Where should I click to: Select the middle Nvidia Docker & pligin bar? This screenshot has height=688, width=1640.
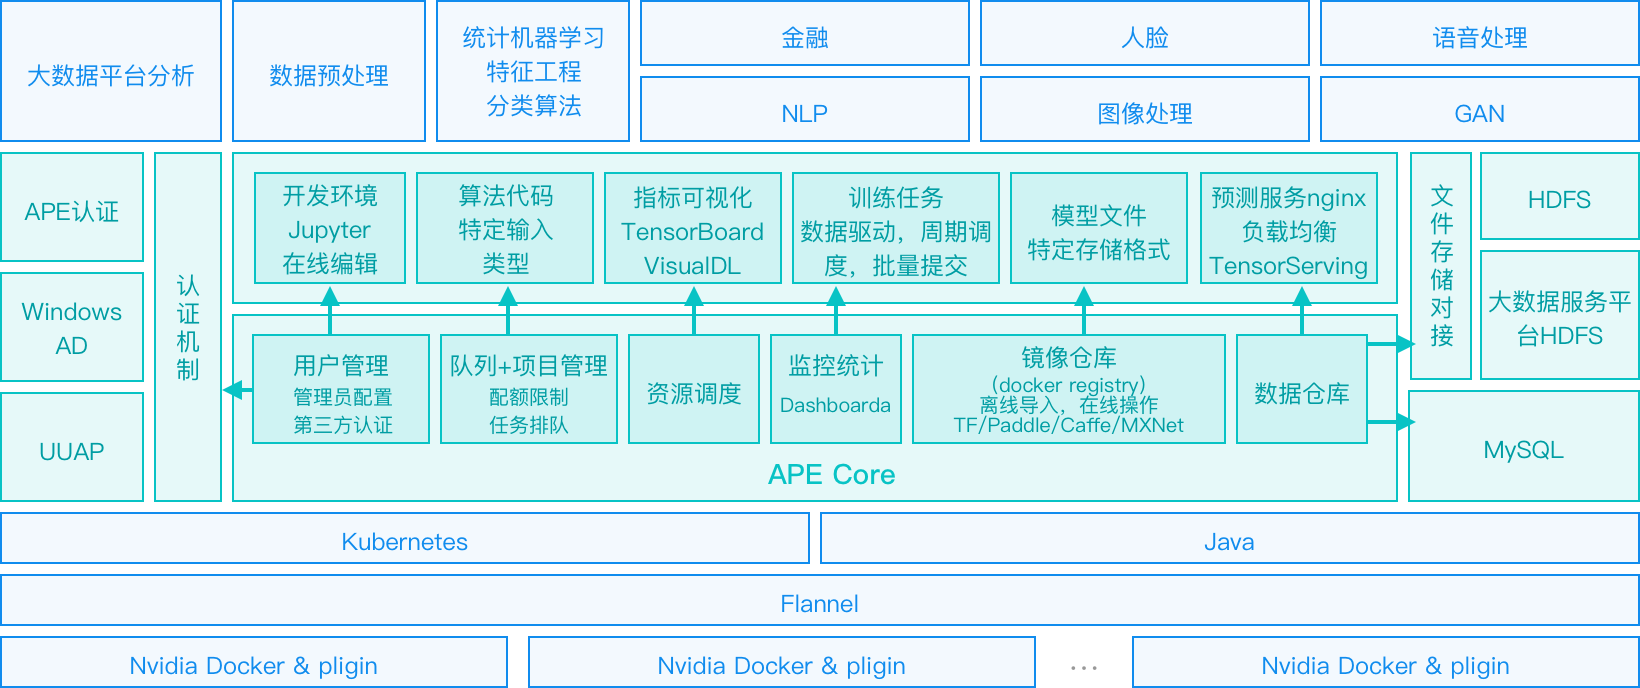coord(782,662)
